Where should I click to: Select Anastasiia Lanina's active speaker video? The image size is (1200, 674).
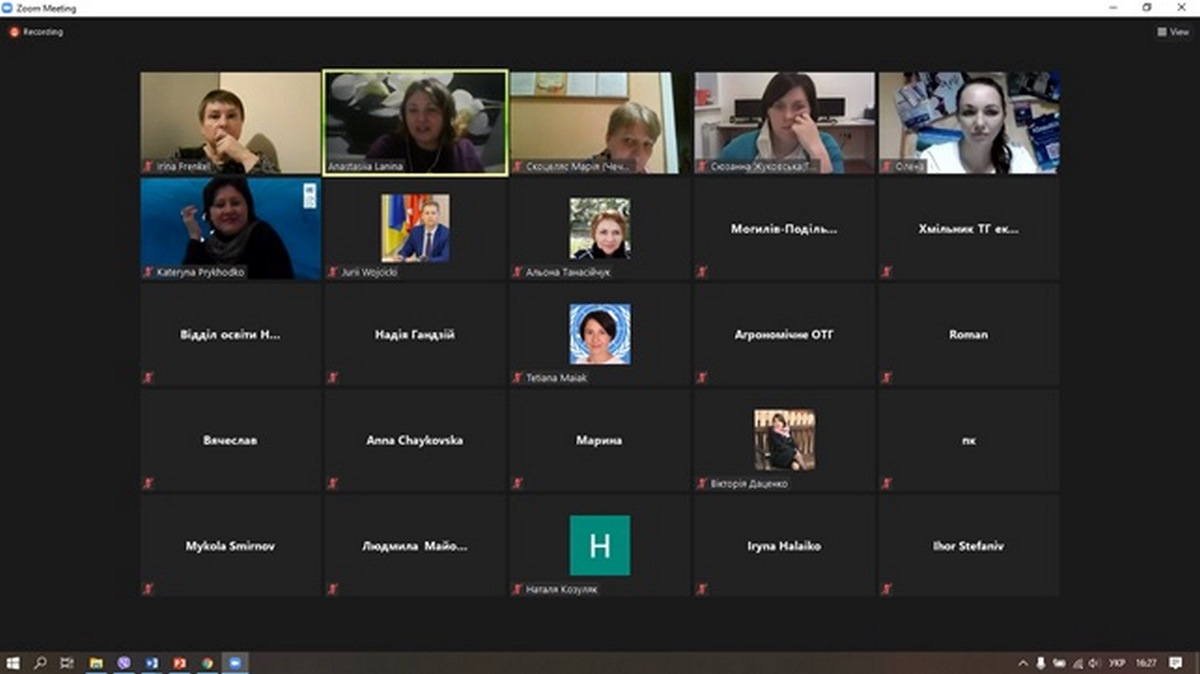coord(415,120)
